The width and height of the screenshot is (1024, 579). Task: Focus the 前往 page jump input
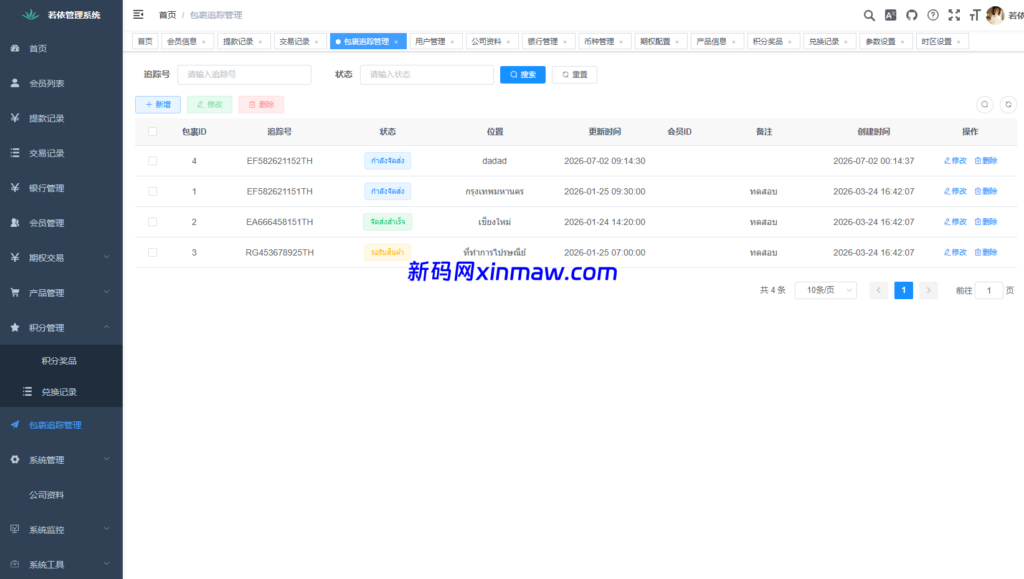989,290
